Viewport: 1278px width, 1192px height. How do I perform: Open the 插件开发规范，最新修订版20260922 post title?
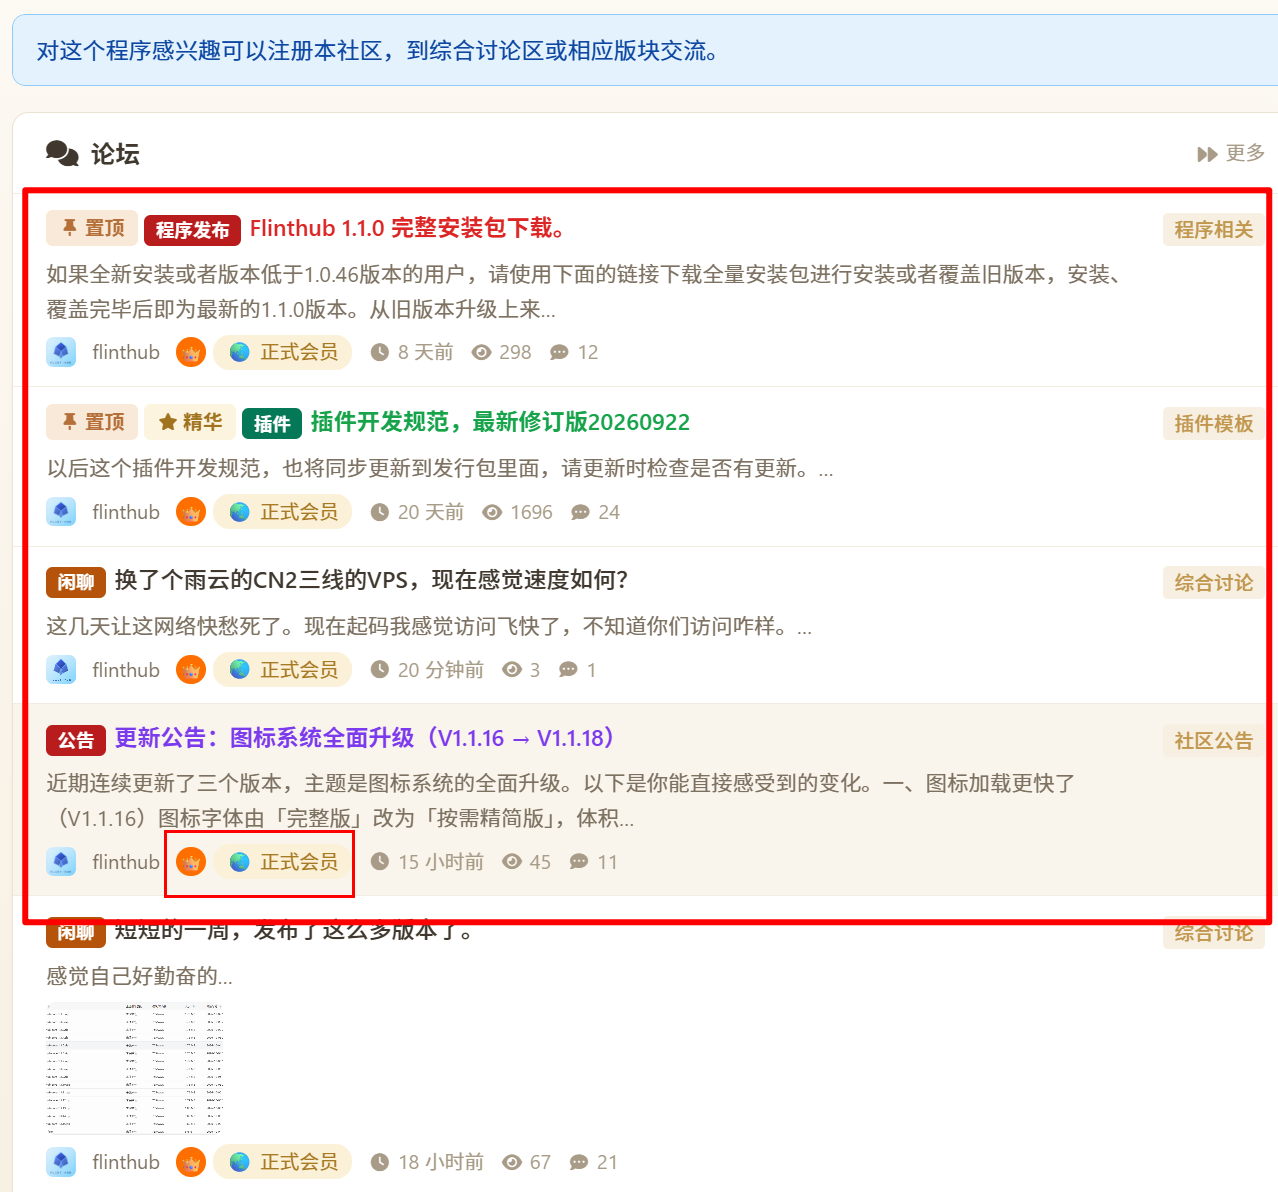tap(500, 422)
